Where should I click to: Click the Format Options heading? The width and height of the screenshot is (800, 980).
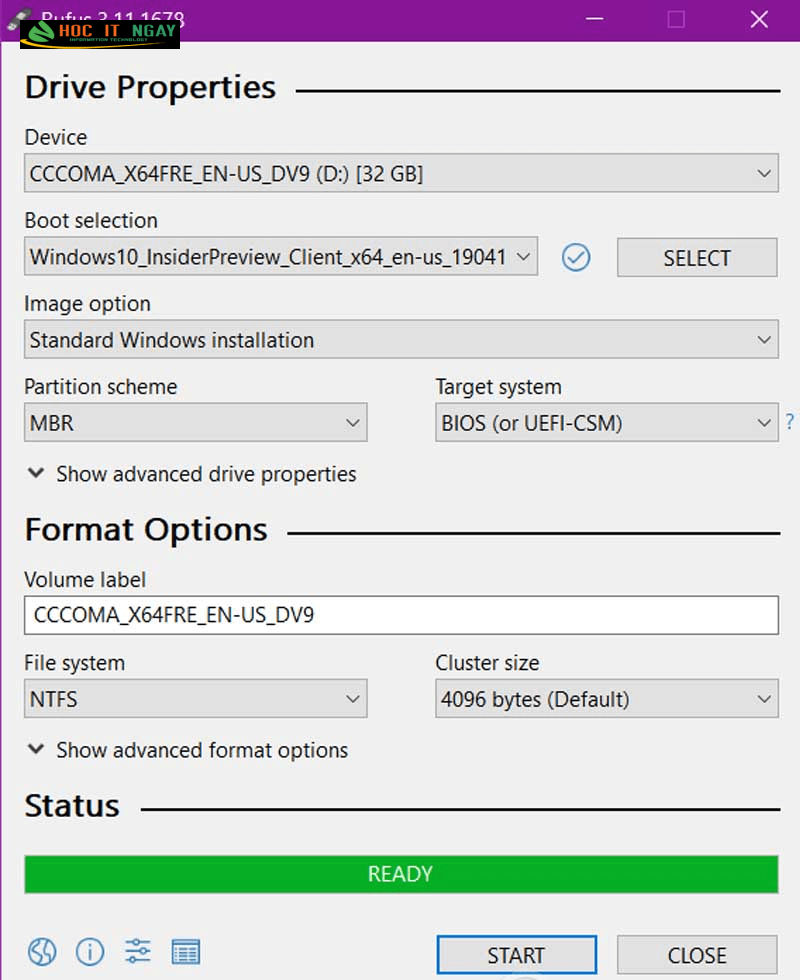click(146, 530)
